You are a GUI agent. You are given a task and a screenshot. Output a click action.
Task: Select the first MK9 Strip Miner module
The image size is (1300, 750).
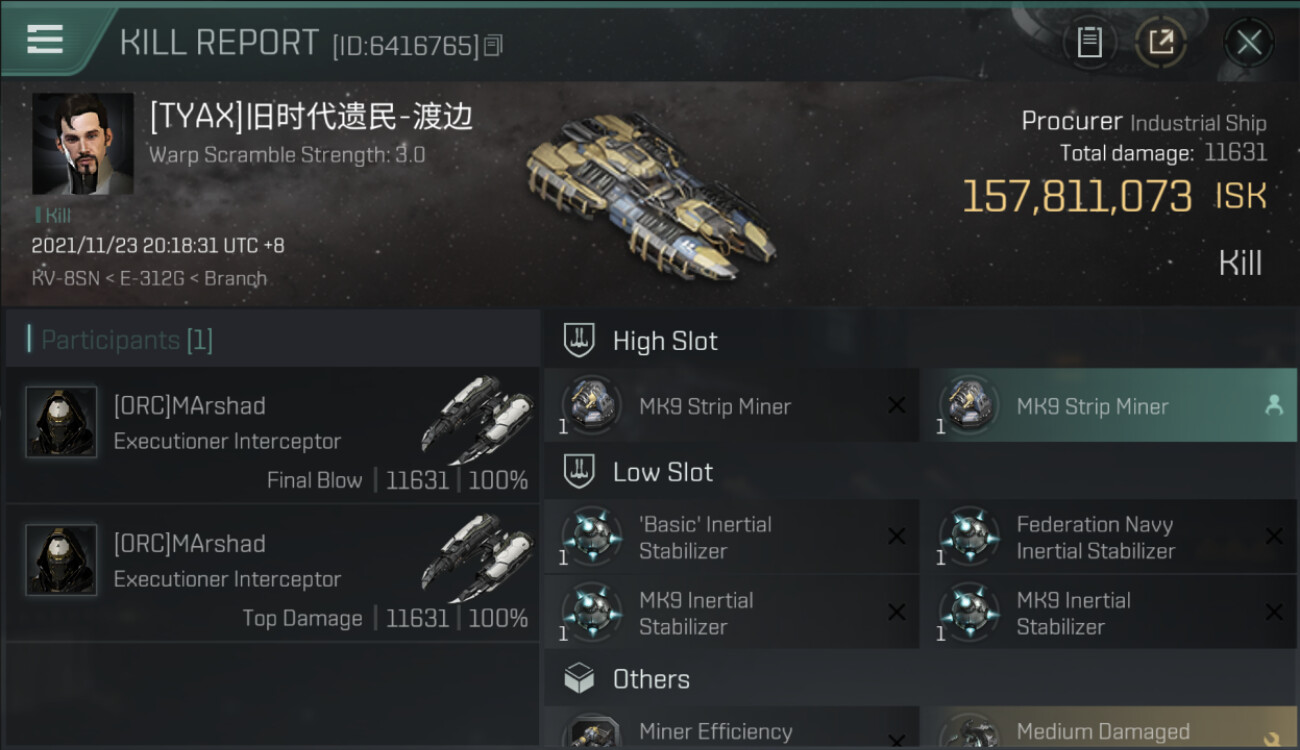[732, 405]
